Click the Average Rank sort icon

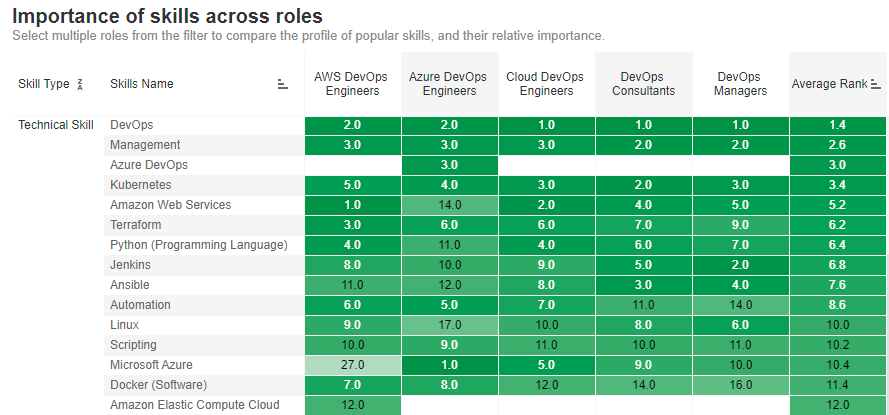[x=876, y=84]
